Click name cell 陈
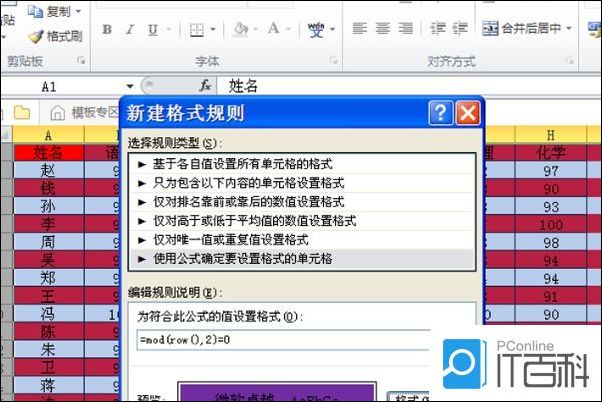602x402 pixels. tap(48, 332)
